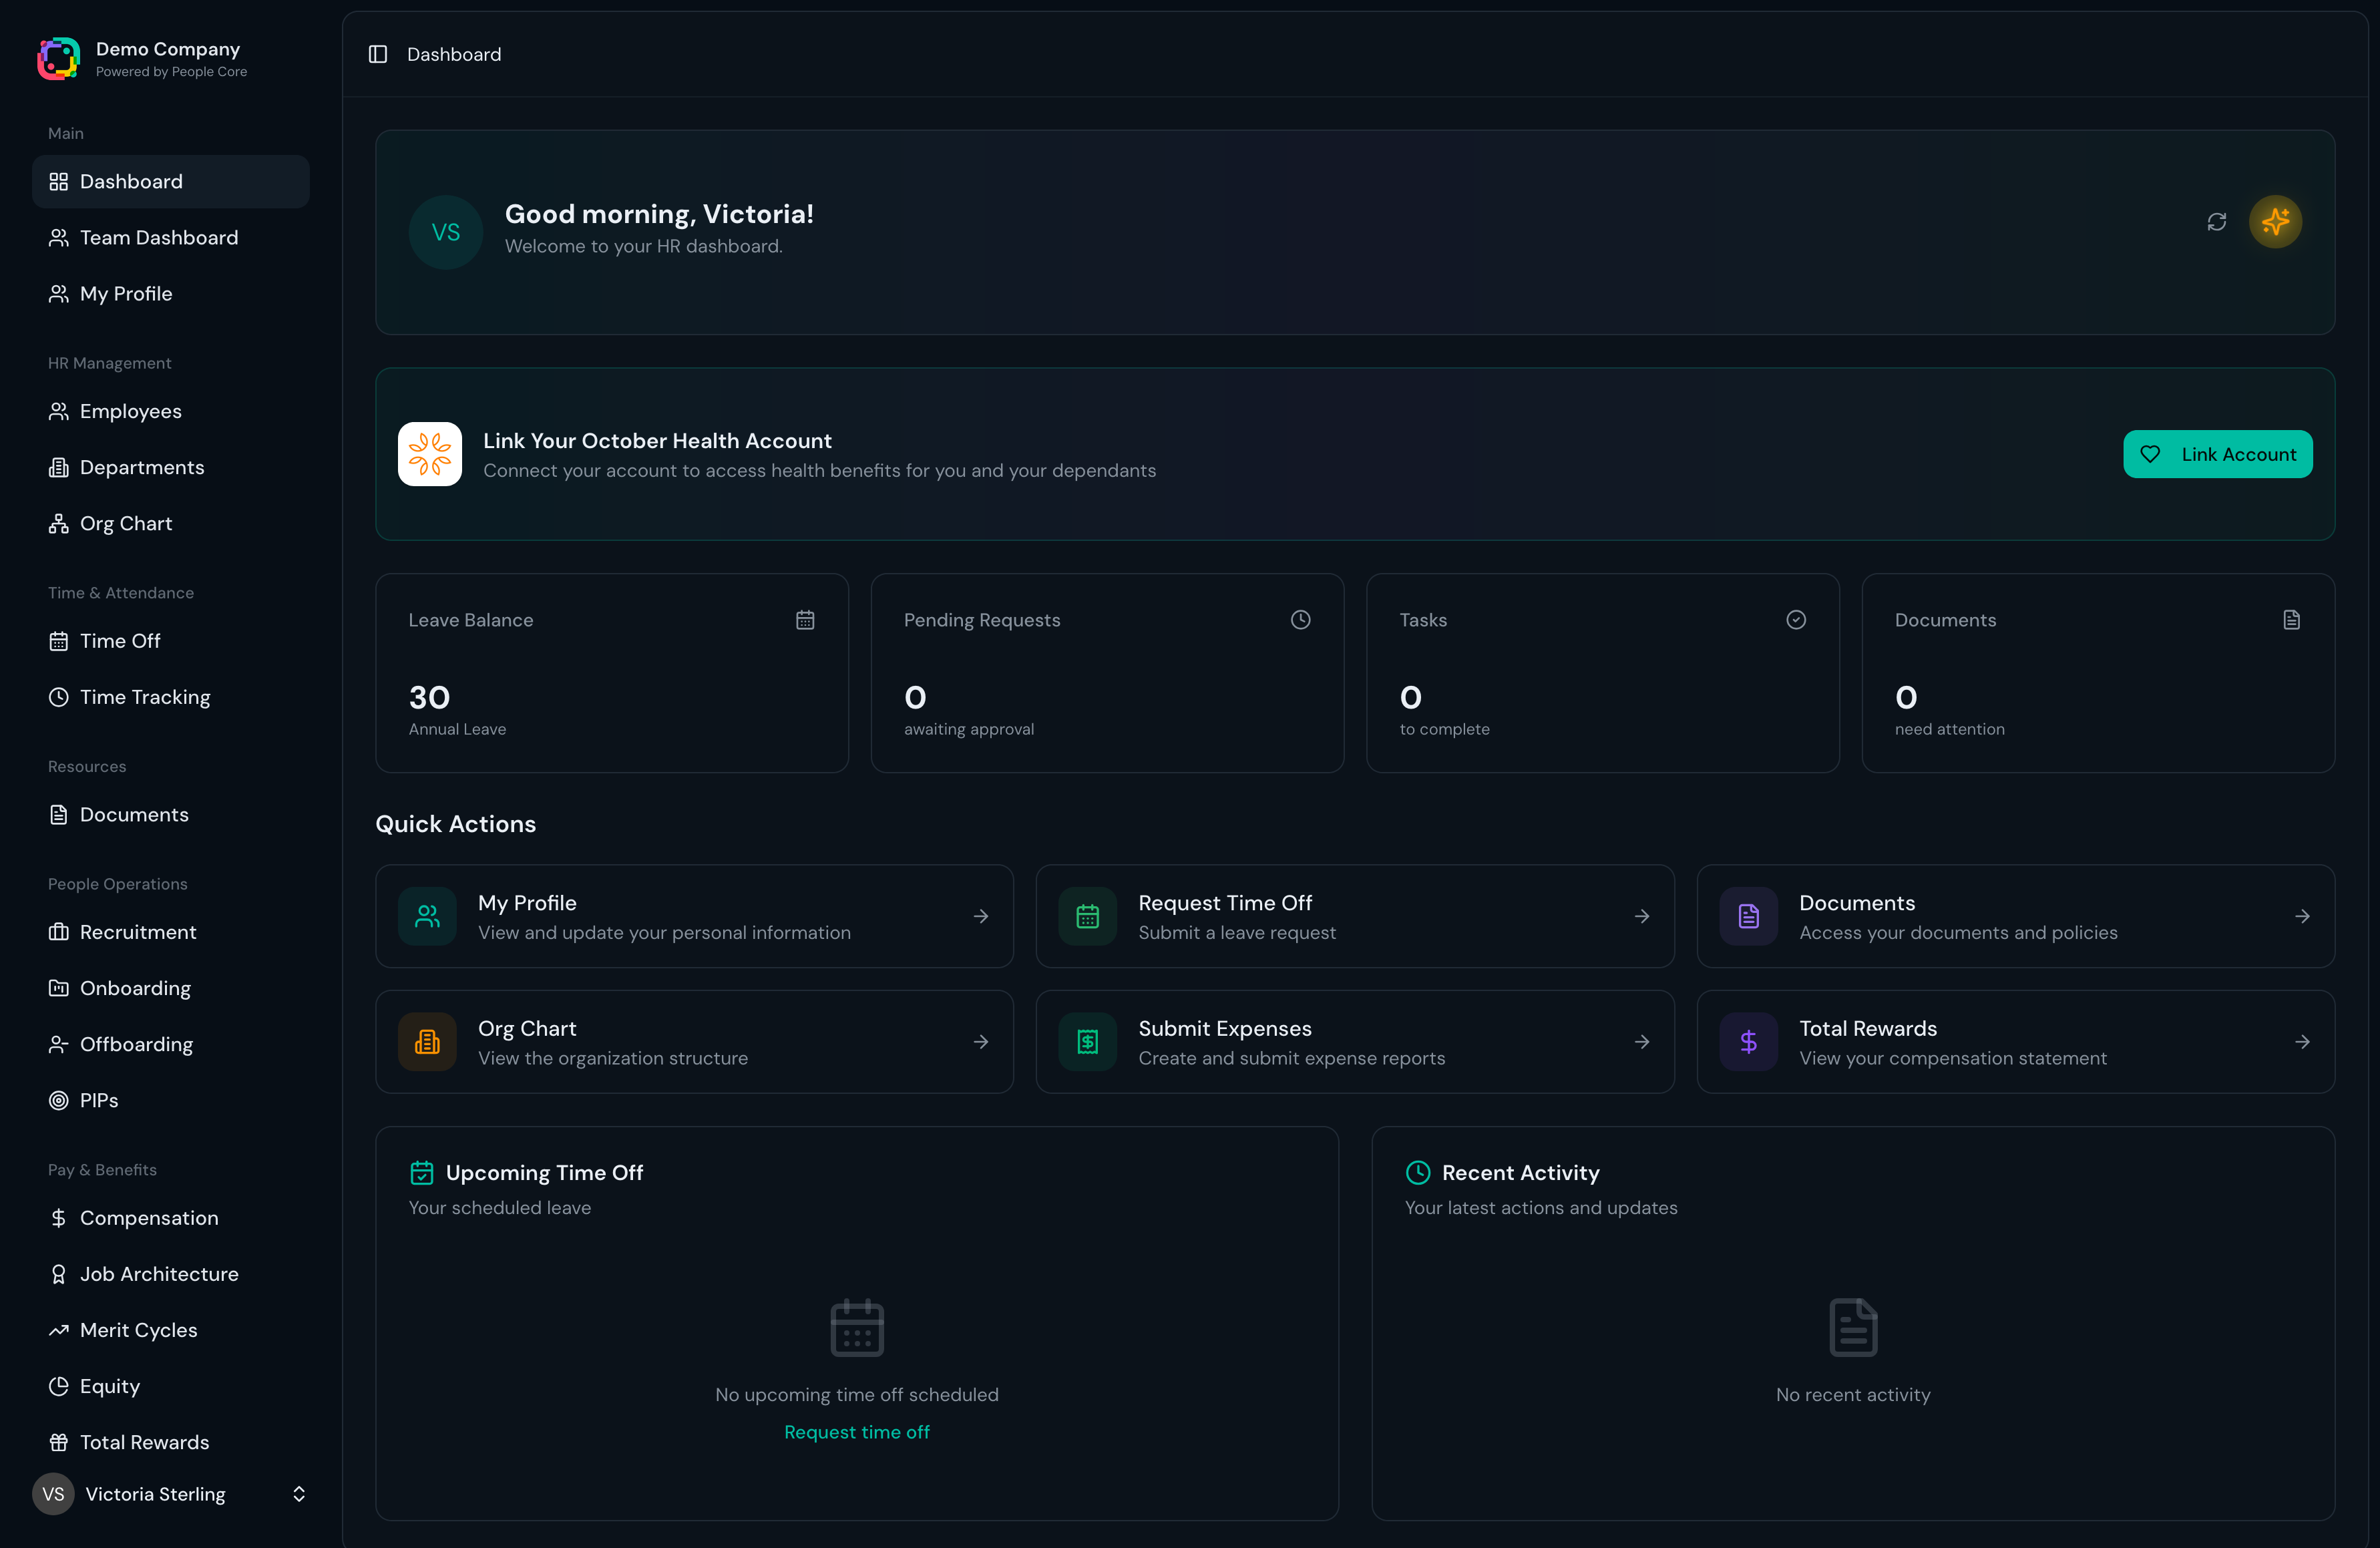The width and height of the screenshot is (2380, 1548).
Task: Open the Request Time Off quick action arrow
Action: 1641,916
